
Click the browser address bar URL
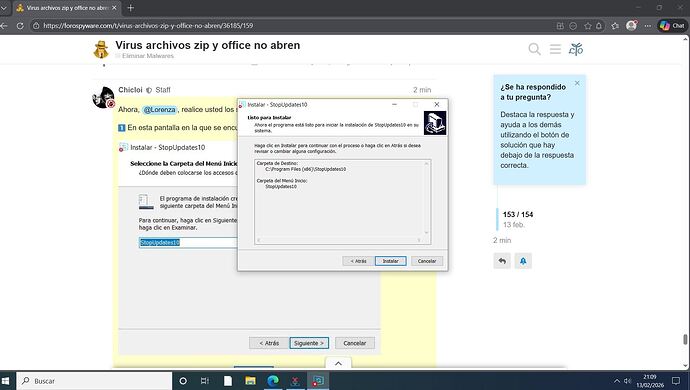[148, 26]
